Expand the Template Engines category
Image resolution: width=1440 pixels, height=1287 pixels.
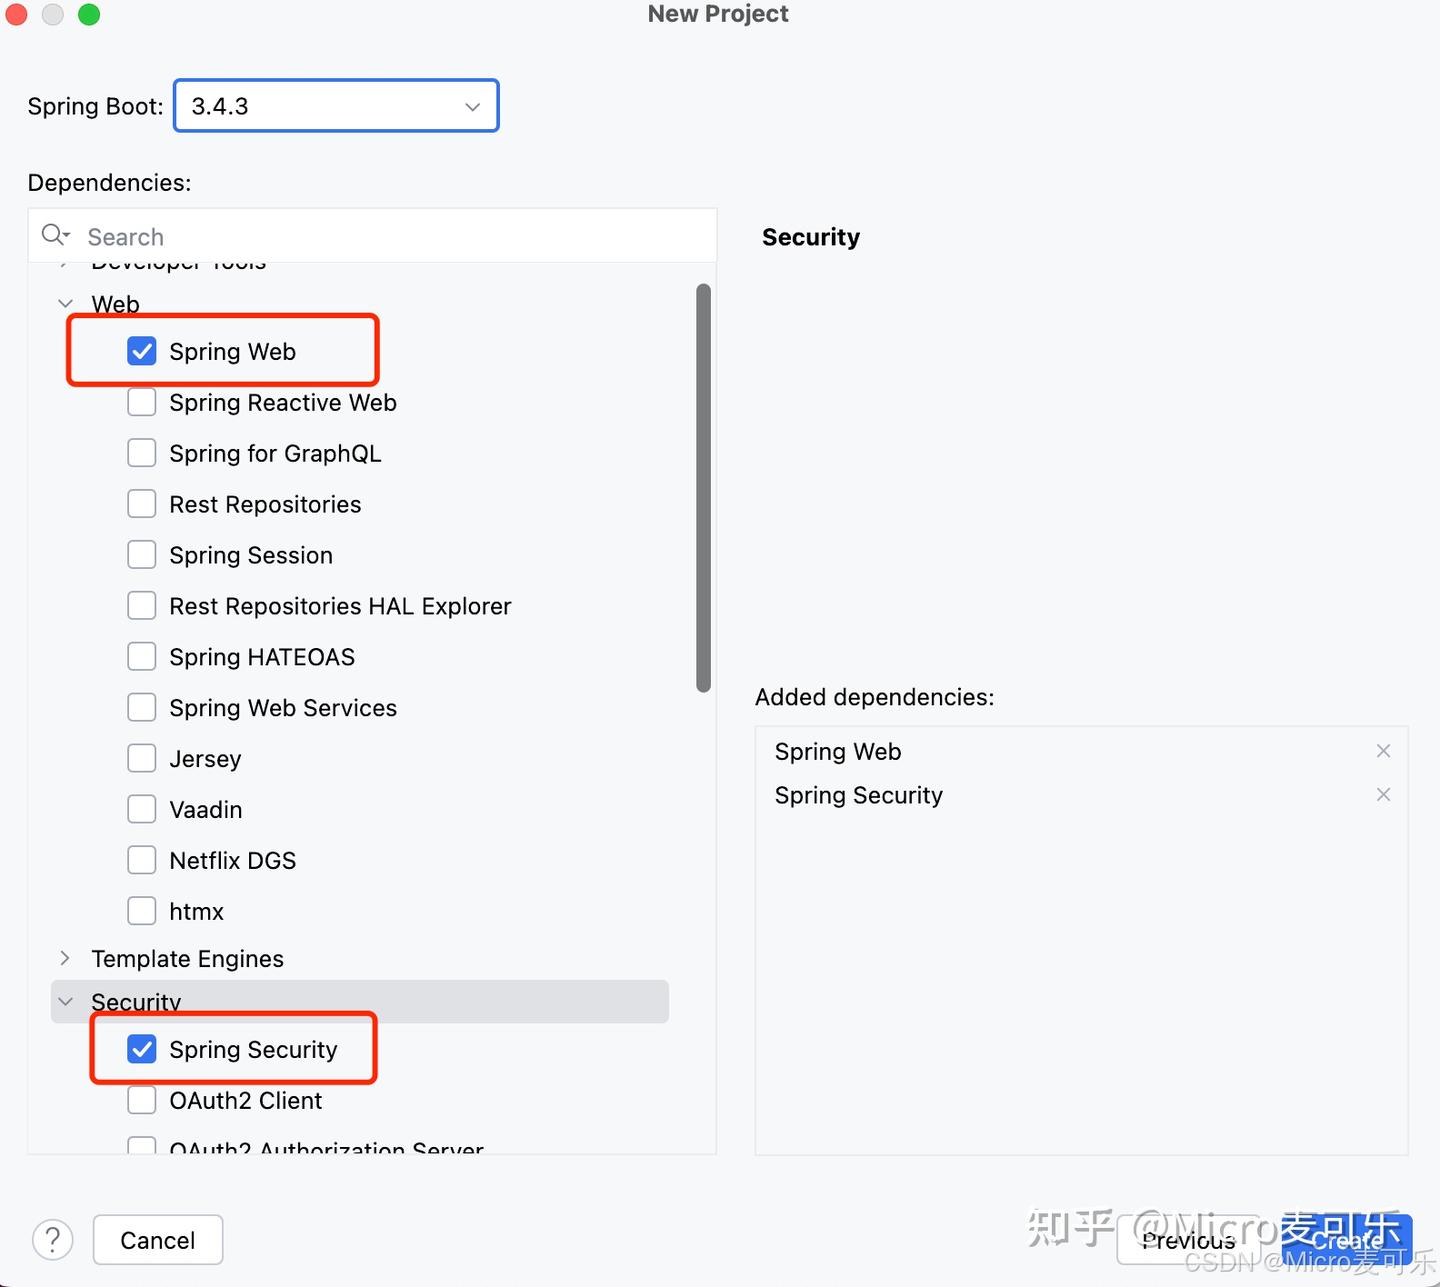click(x=65, y=958)
